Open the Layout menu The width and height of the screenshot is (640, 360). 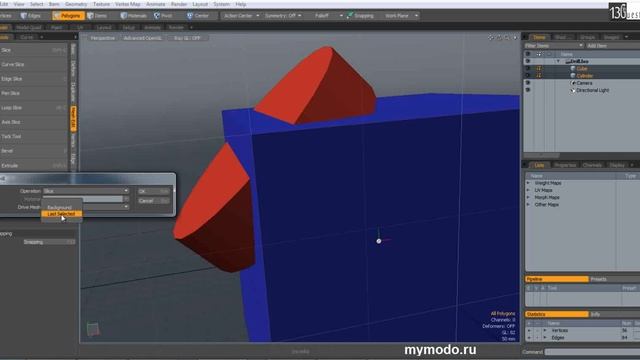click(200, 4)
